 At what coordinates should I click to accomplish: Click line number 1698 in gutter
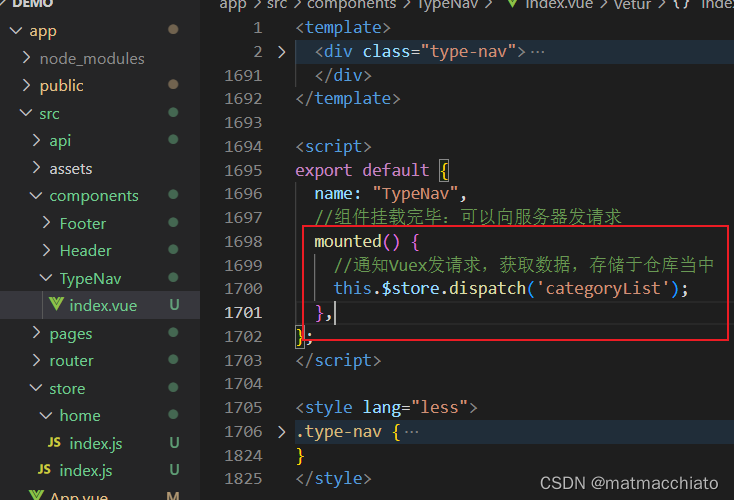(x=243, y=242)
